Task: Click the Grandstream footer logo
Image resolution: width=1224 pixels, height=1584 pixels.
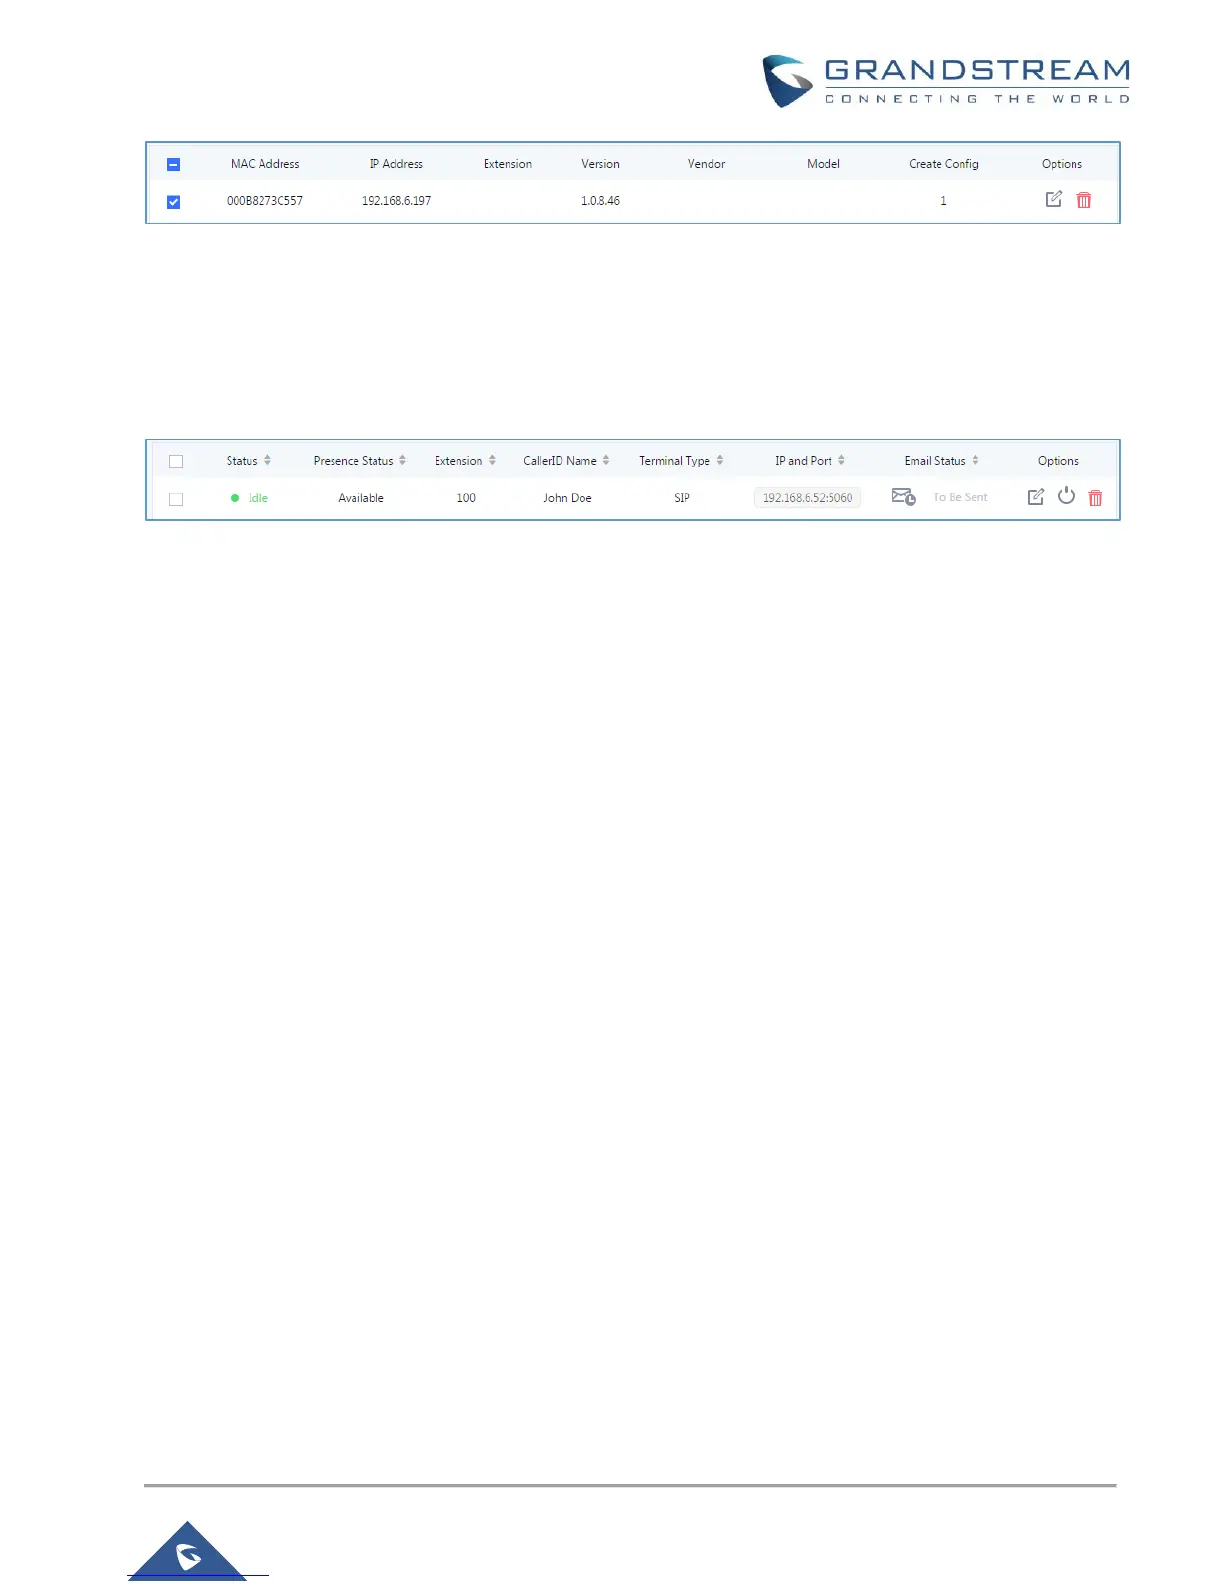Action: (x=188, y=1551)
